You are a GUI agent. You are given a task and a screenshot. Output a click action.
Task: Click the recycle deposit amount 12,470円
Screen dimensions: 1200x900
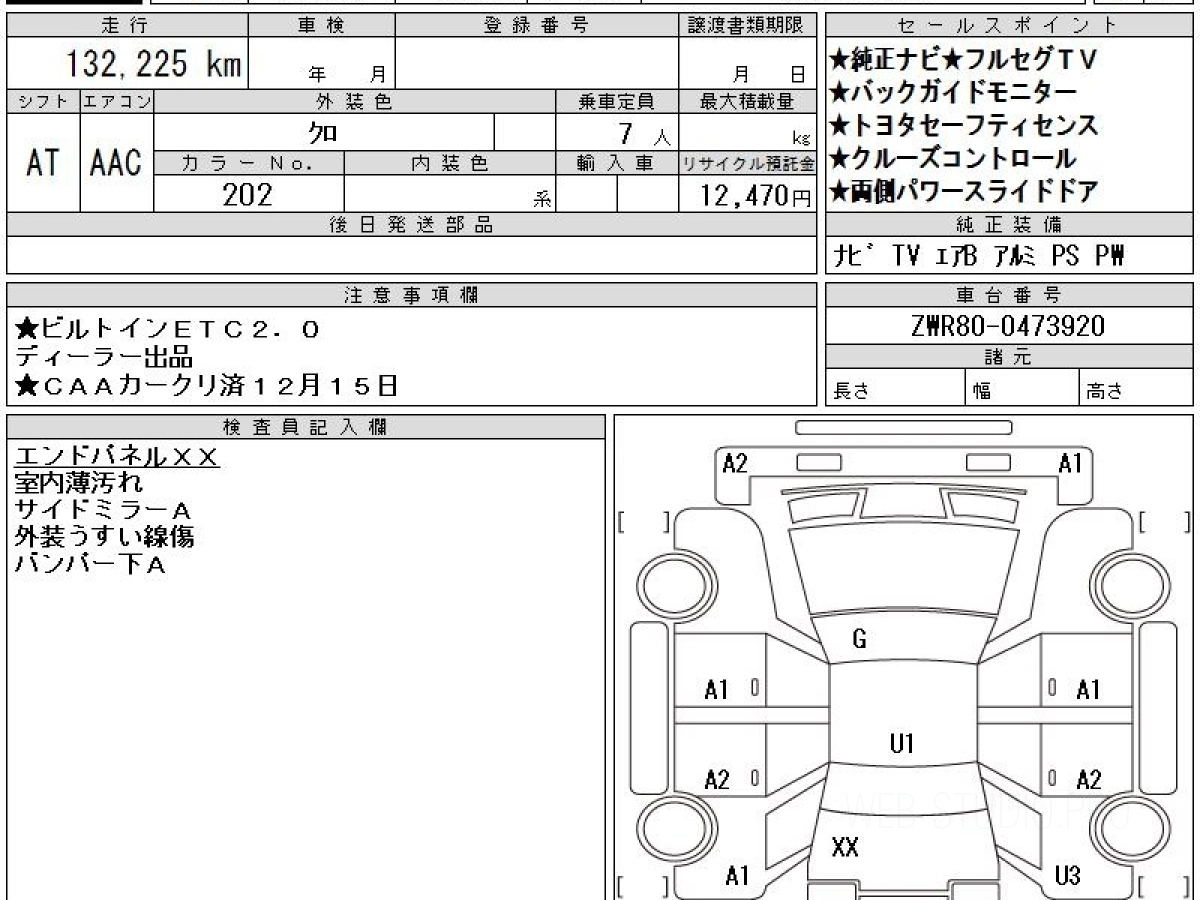point(757,196)
